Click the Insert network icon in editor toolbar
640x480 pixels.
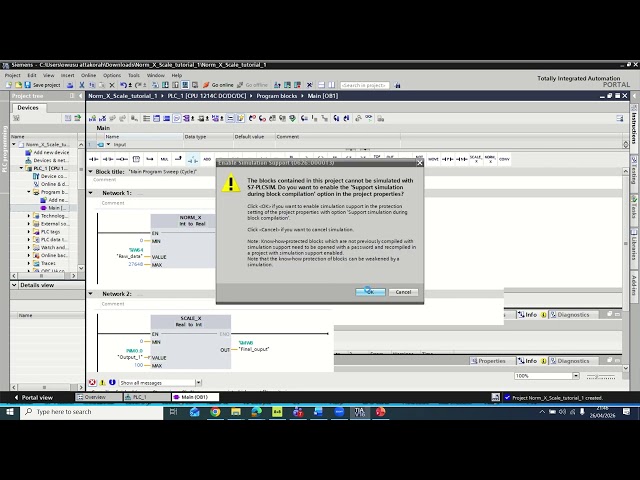[x=92, y=118]
